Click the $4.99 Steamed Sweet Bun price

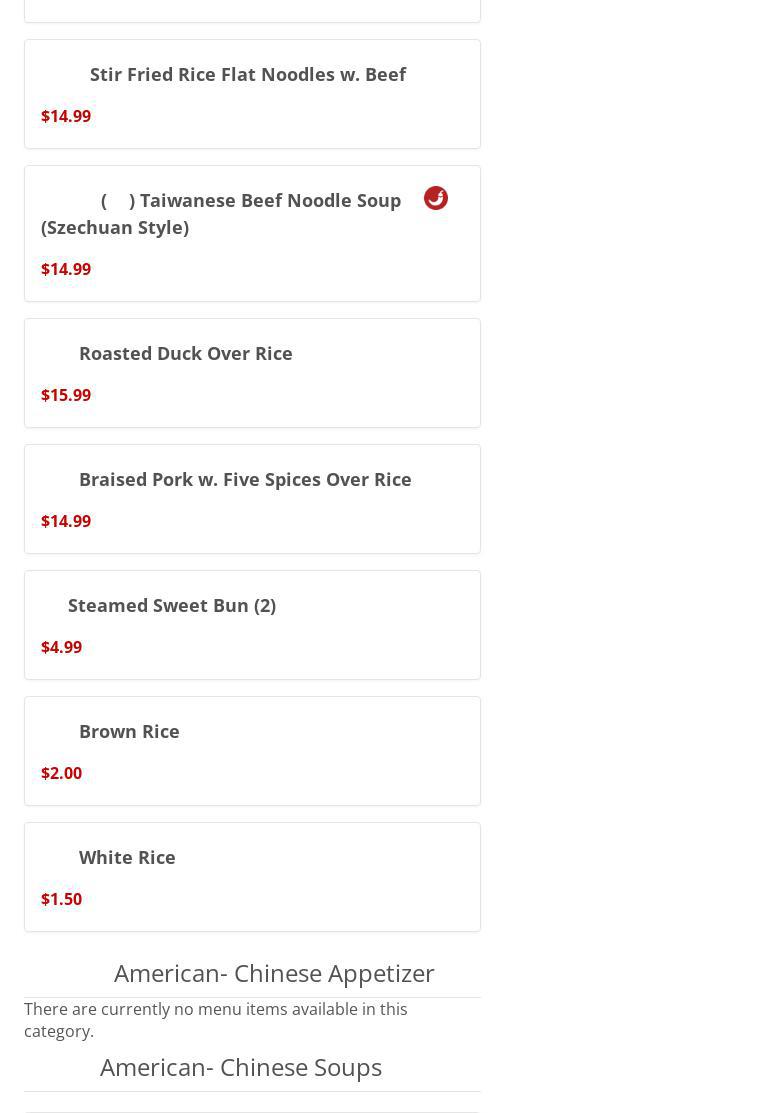pyautogui.click(x=61, y=647)
